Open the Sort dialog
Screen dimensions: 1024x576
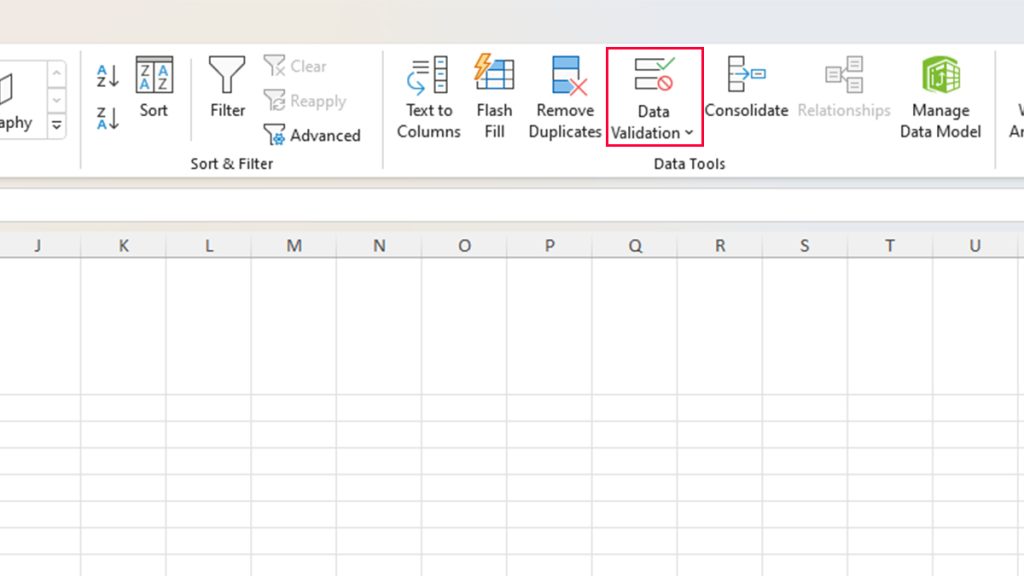(x=154, y=88)
